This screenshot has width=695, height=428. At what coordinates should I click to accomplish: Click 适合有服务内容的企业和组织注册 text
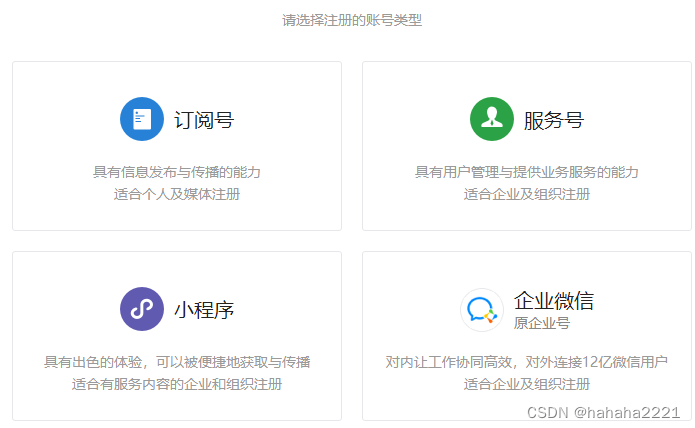tap(177, 384)
